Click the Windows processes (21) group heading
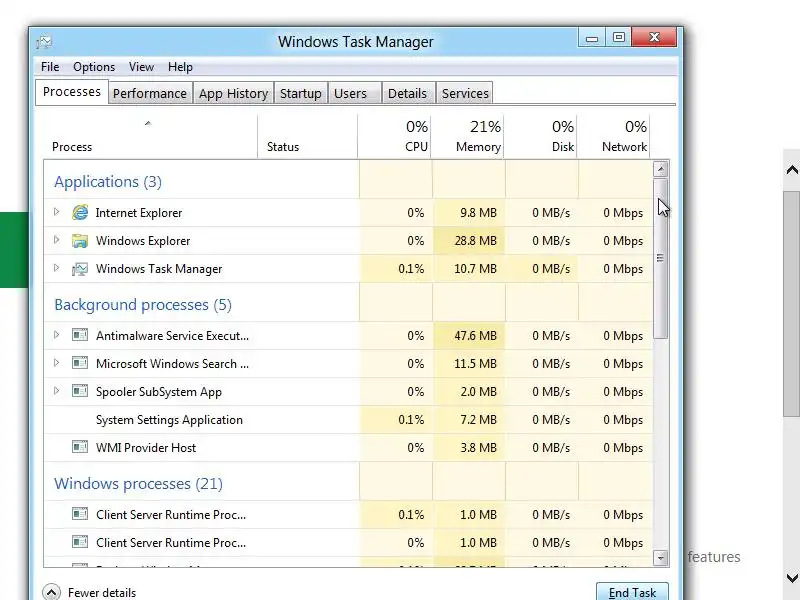Screen dimensions: 800x600 coord(138,483)
